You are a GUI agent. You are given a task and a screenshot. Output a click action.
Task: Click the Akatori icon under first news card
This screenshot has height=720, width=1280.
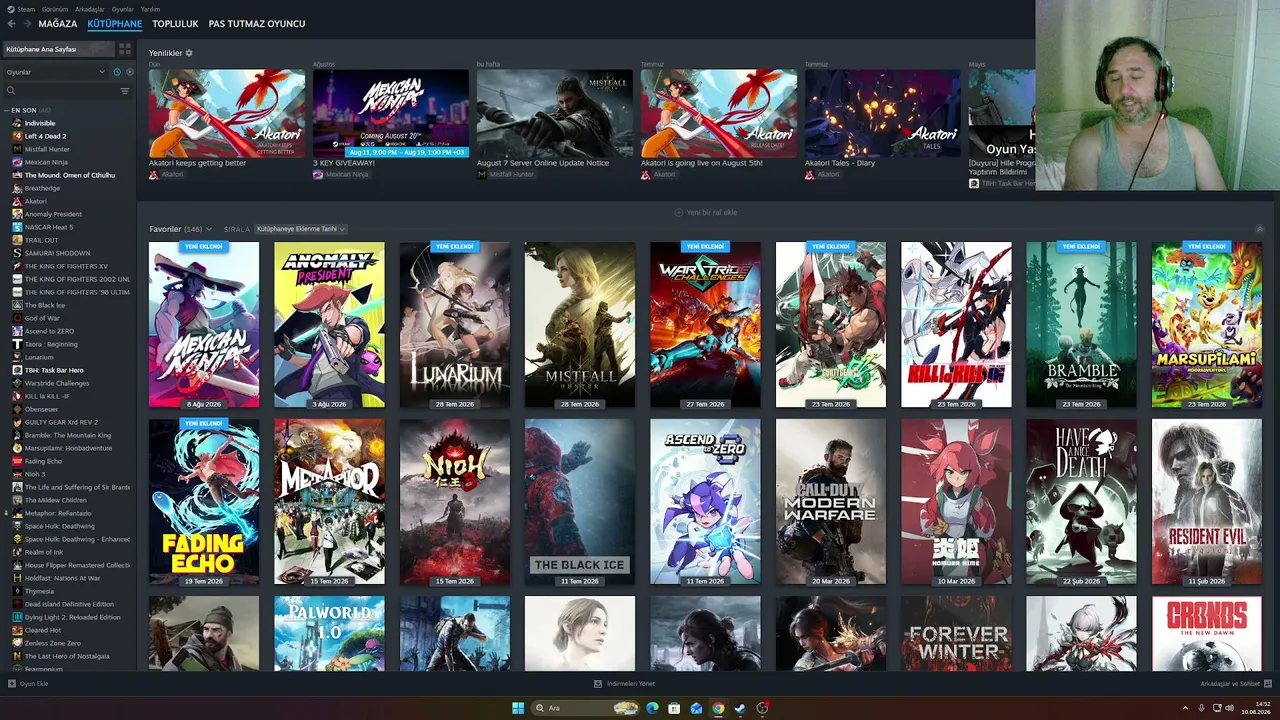coord(154,174)
